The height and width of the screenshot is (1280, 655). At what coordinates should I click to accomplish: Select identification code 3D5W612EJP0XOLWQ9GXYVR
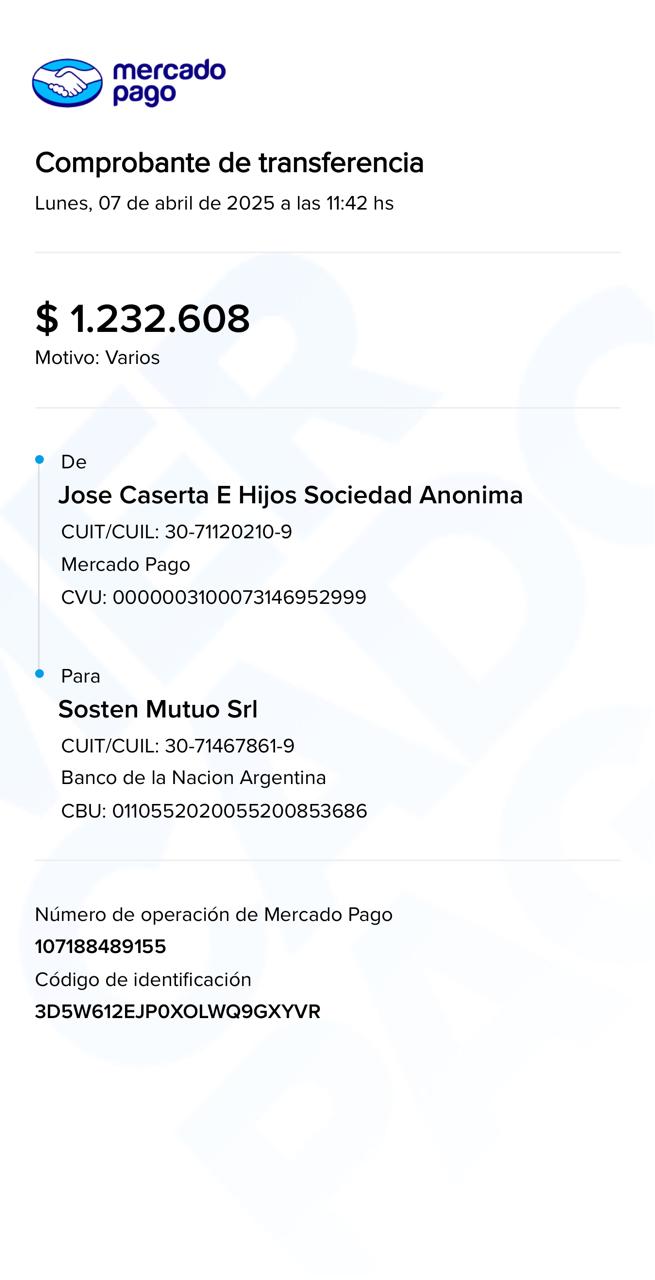pos(177,1011)
